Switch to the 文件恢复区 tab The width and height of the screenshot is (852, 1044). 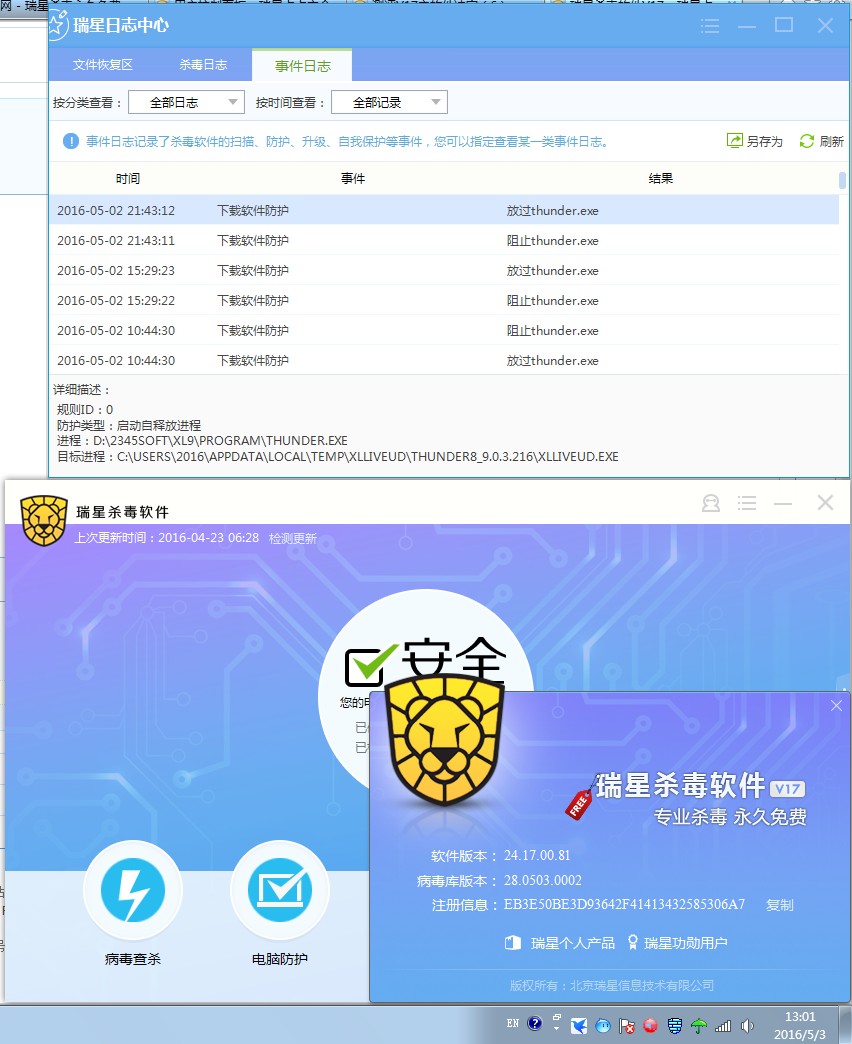(x=103, y=65)
